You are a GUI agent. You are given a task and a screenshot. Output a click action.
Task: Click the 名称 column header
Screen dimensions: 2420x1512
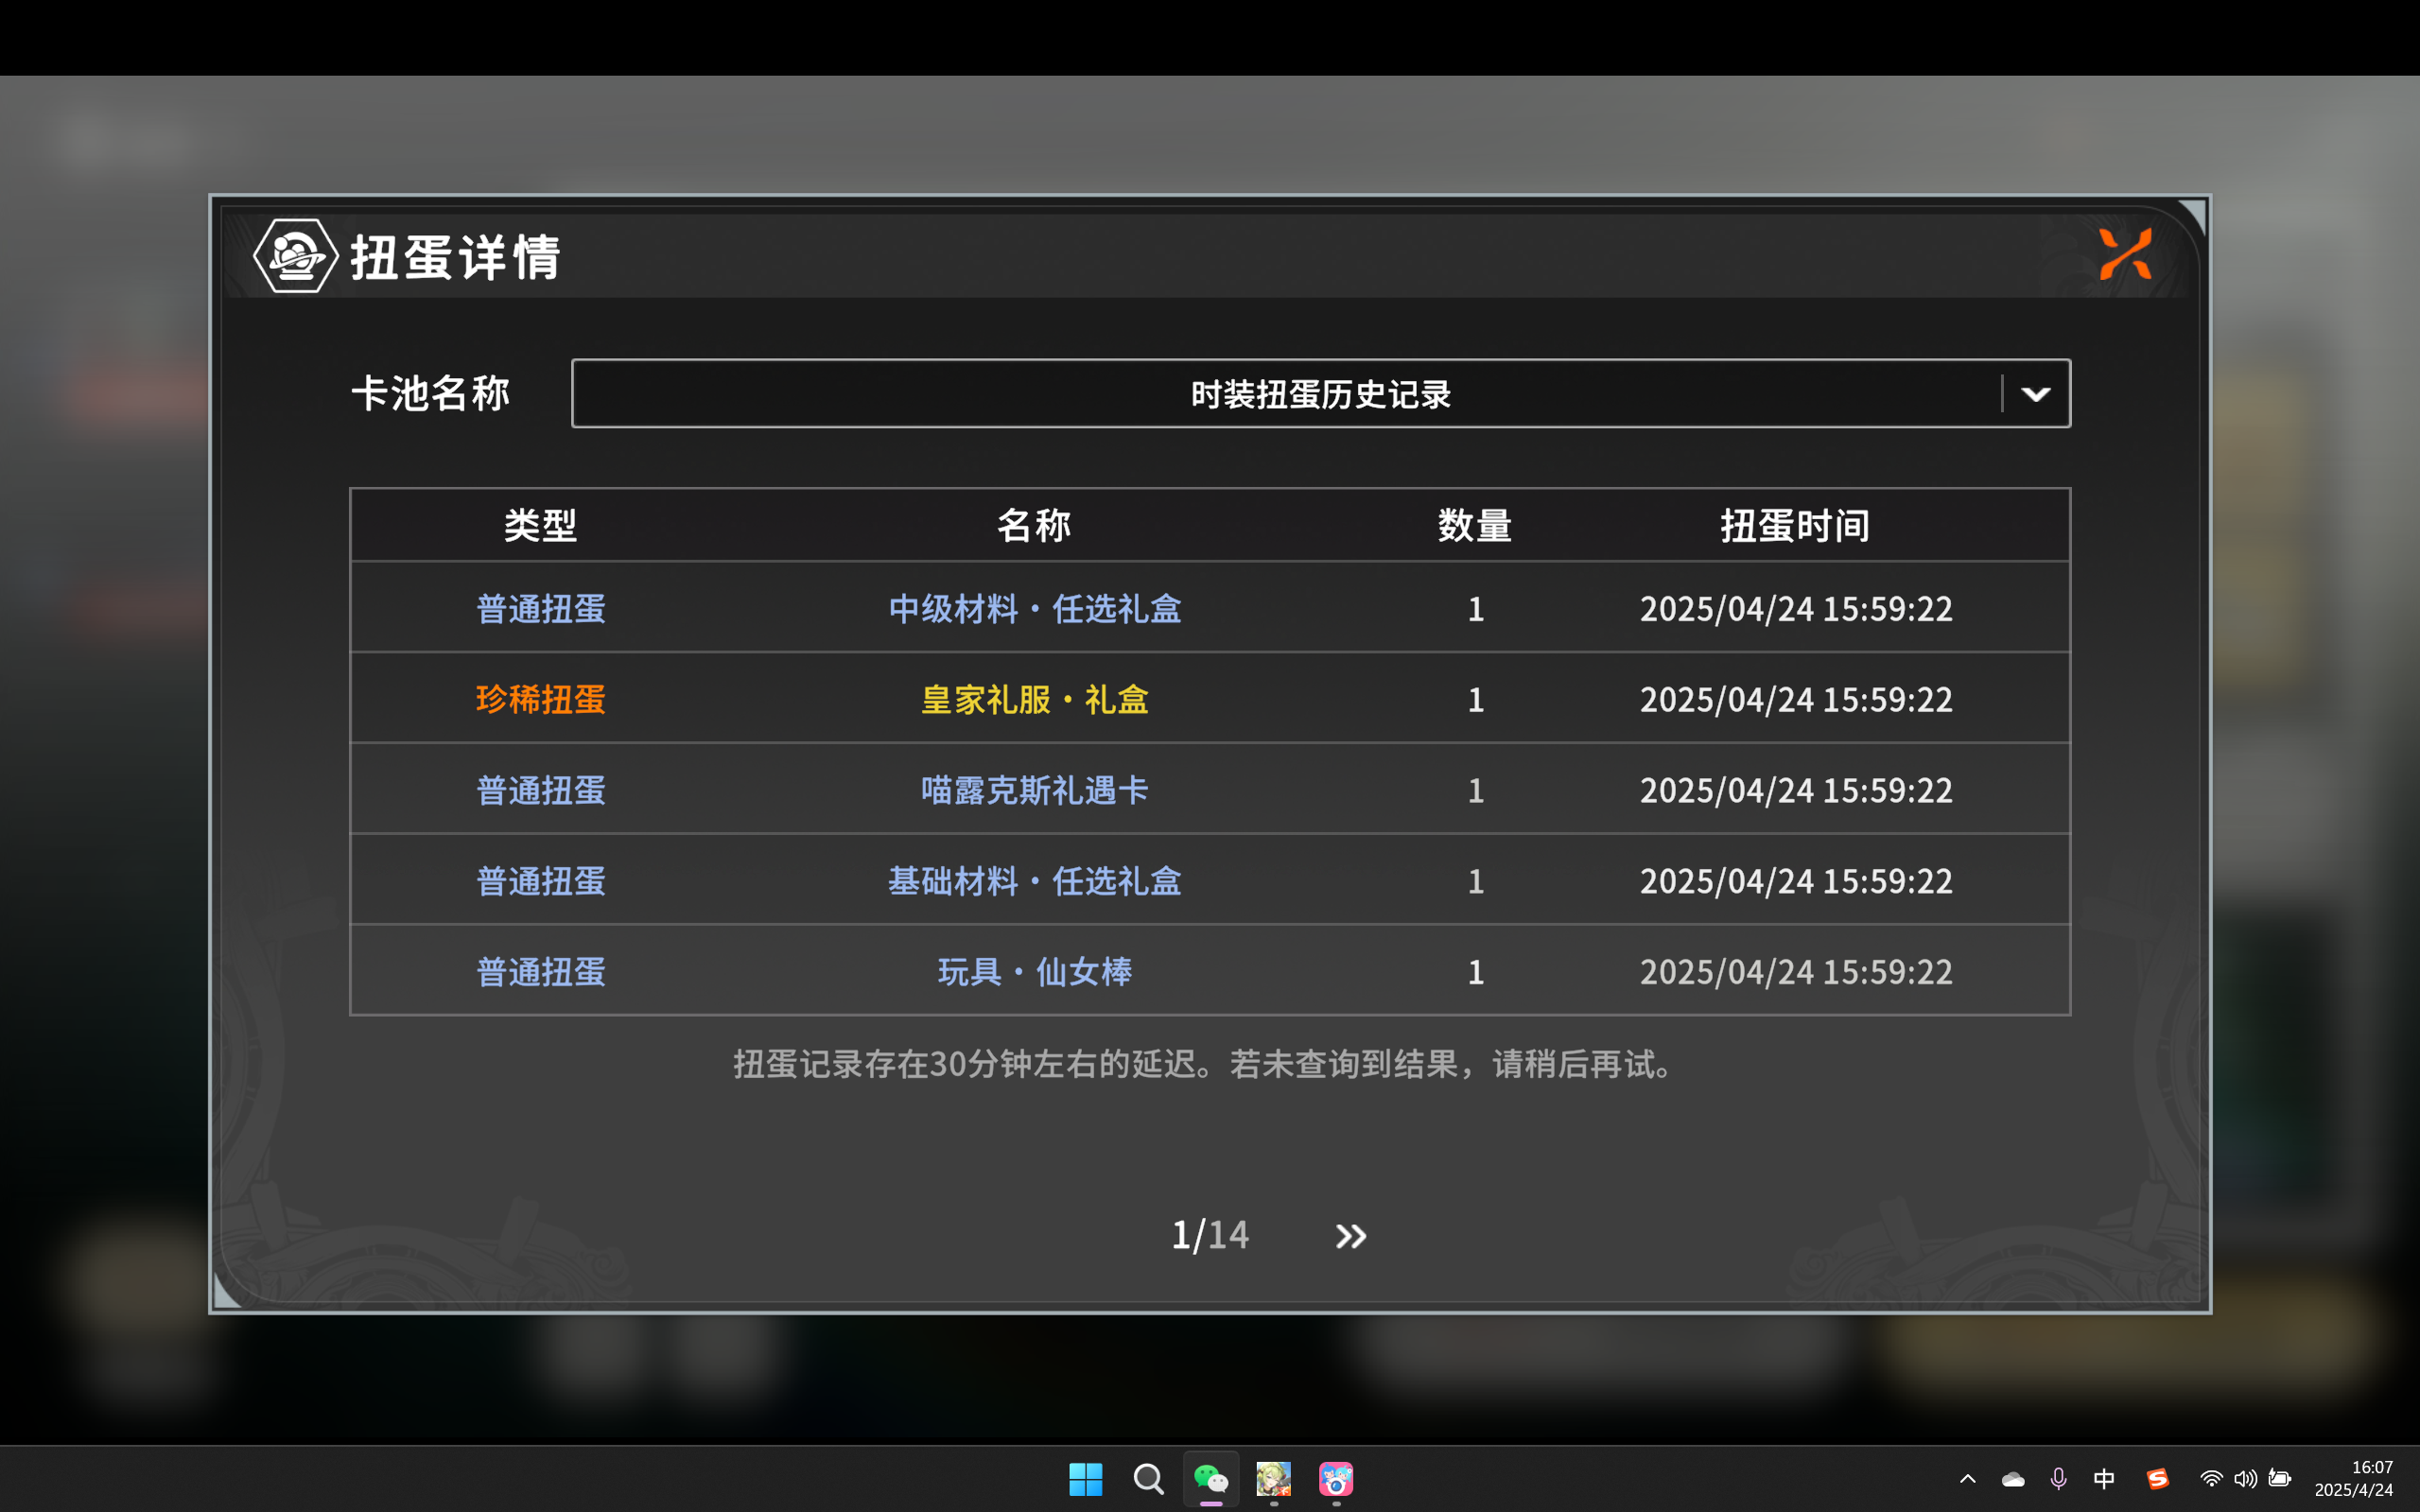pyautogui.click(x=1035, y=525)
